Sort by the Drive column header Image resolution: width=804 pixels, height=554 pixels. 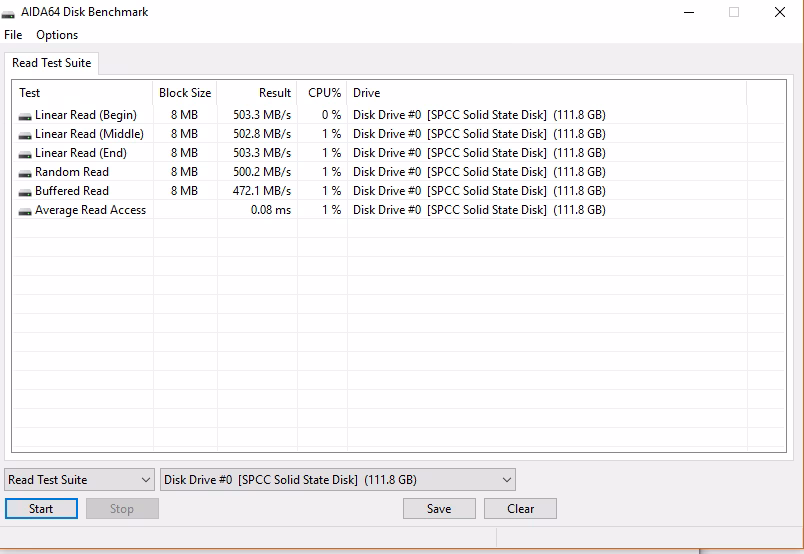tap(547, 93)
